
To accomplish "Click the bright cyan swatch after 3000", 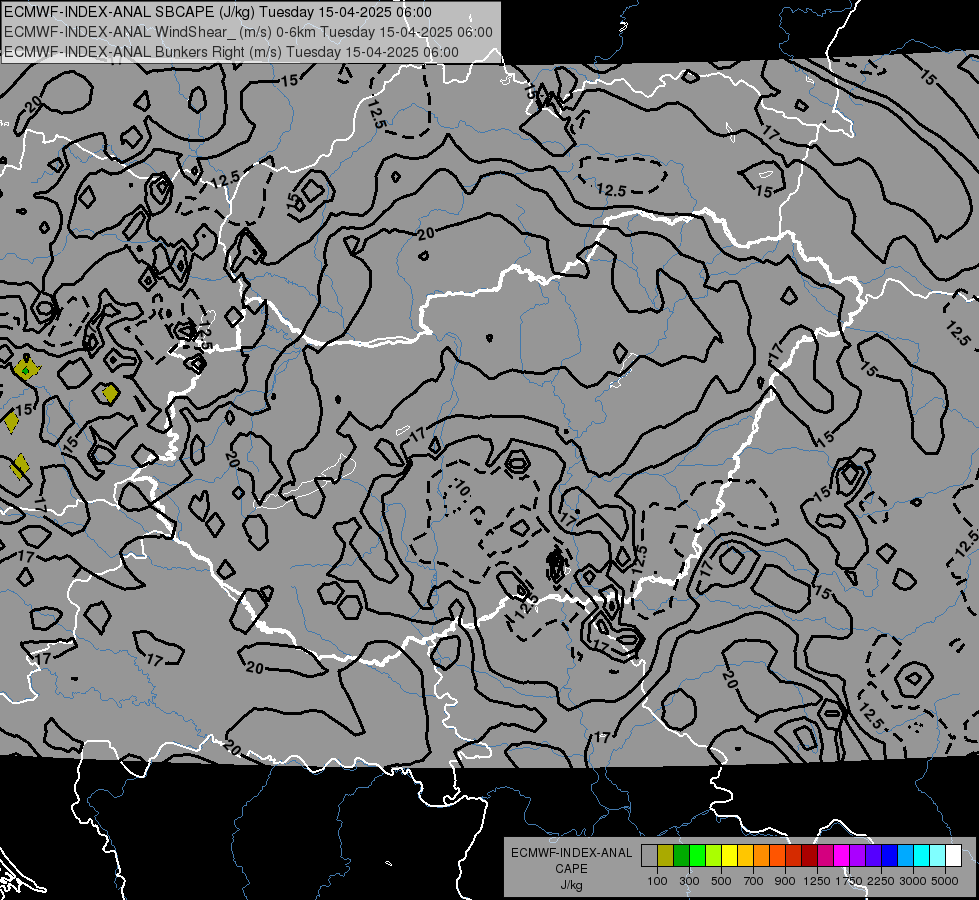I will (922, 856).
